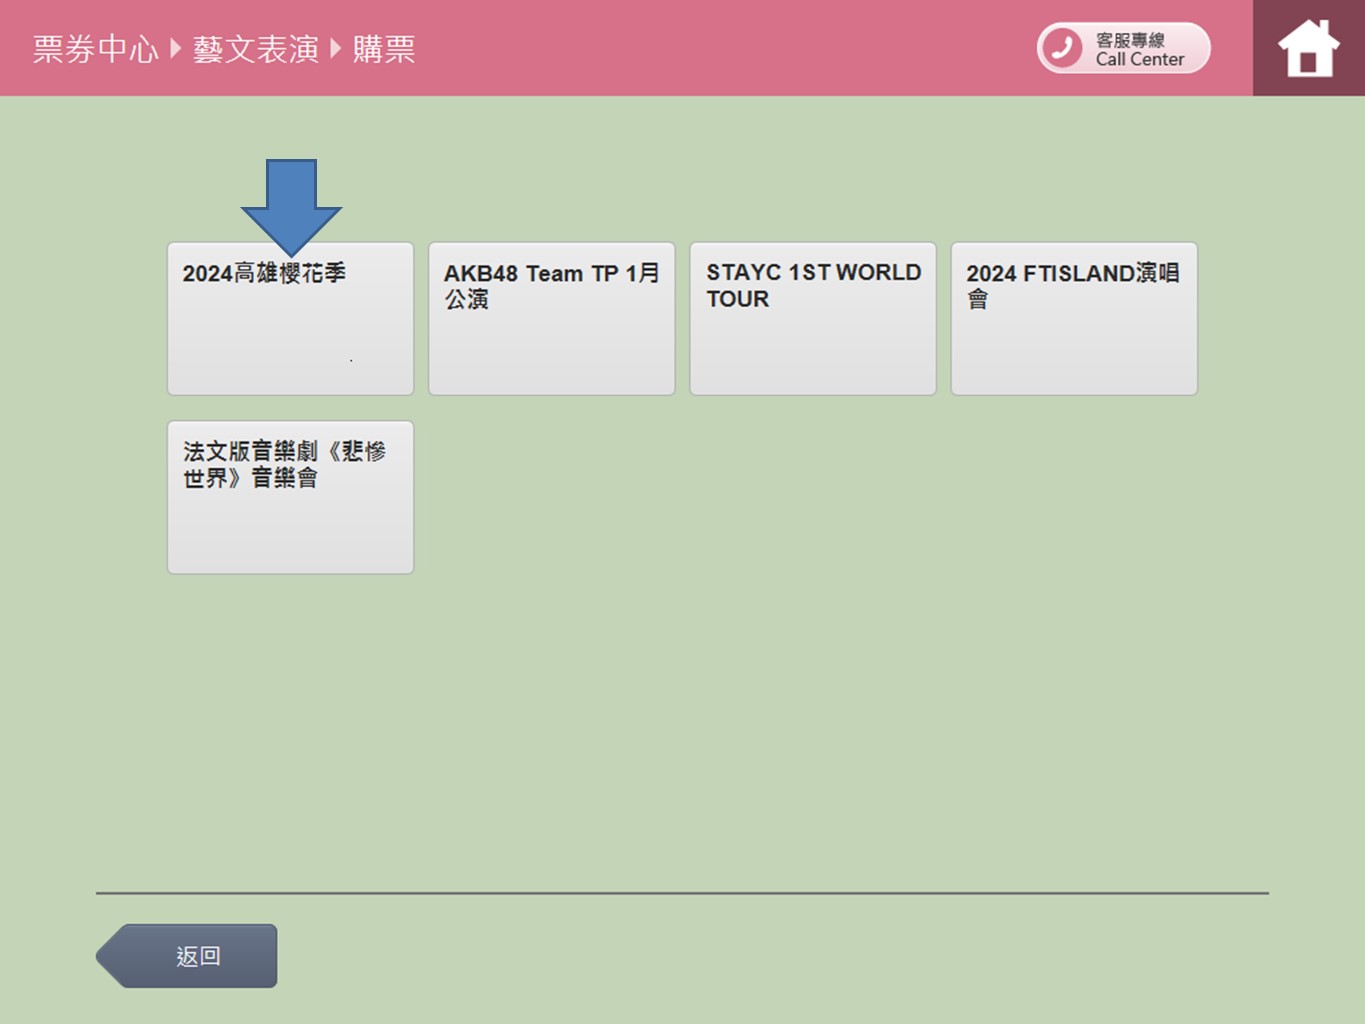Click the 'Call Center' English label text
Screen dimensions: 1365x1024
[1139, 60]
